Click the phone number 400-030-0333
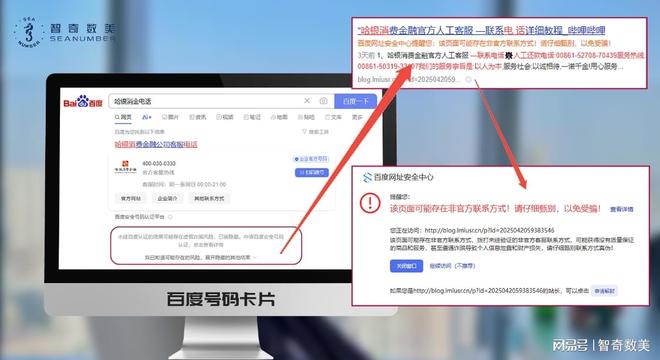 159,163
